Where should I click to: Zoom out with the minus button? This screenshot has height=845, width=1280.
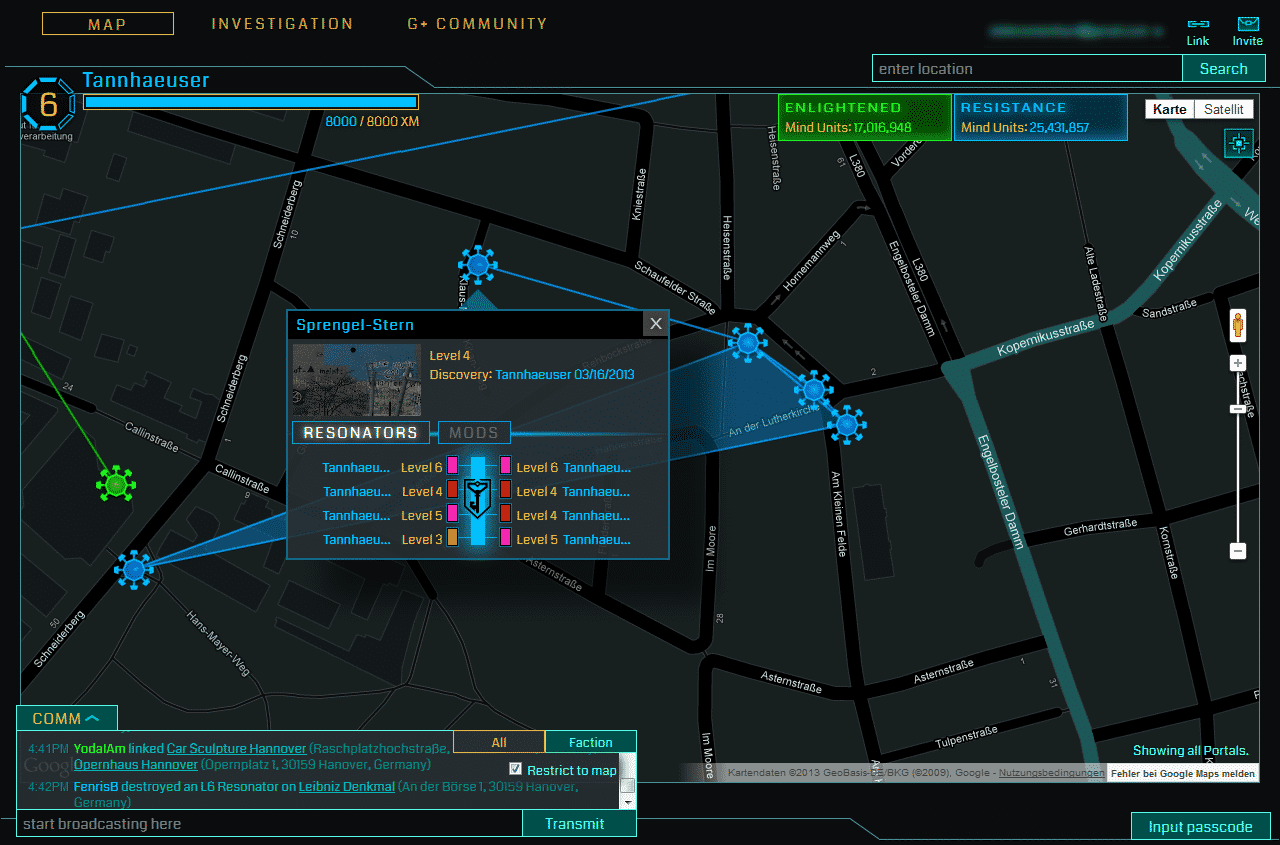[1238, 551]
